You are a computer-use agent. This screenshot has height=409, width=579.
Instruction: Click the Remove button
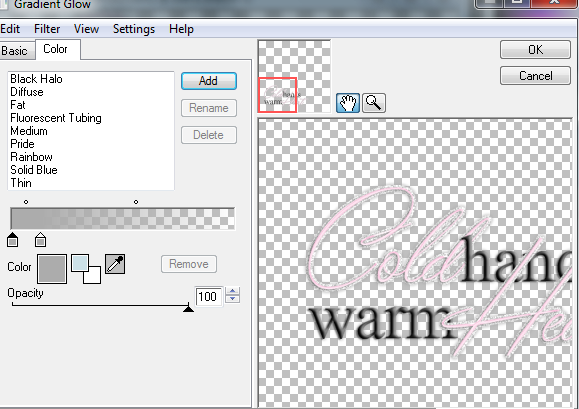tap(189, 264)
